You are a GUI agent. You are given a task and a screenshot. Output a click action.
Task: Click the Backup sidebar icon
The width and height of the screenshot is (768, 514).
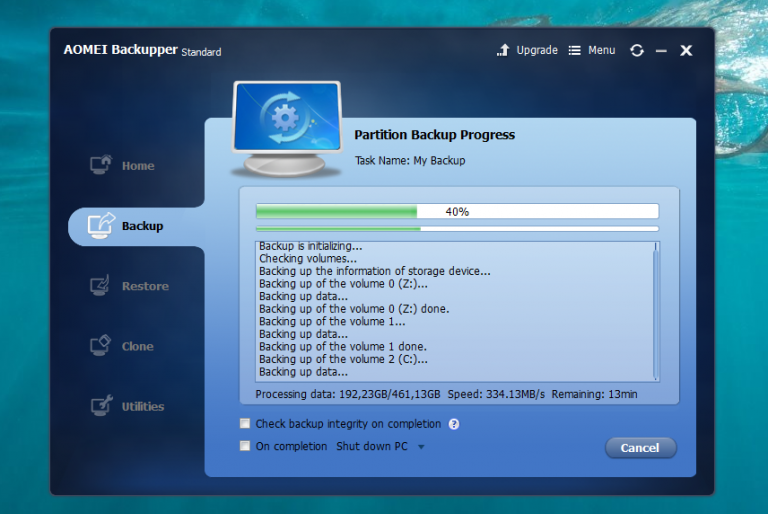pos(100,226)
